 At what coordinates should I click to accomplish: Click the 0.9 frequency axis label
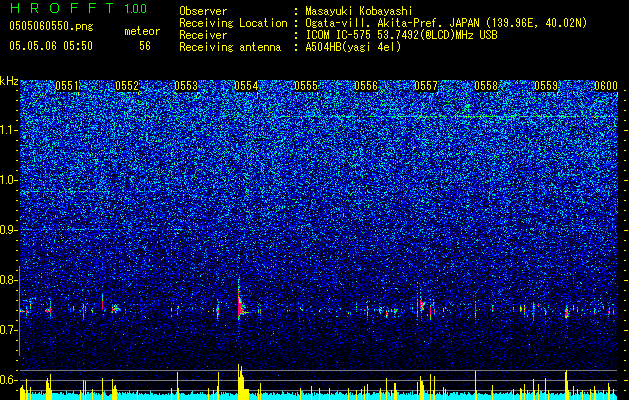point(9,230)
